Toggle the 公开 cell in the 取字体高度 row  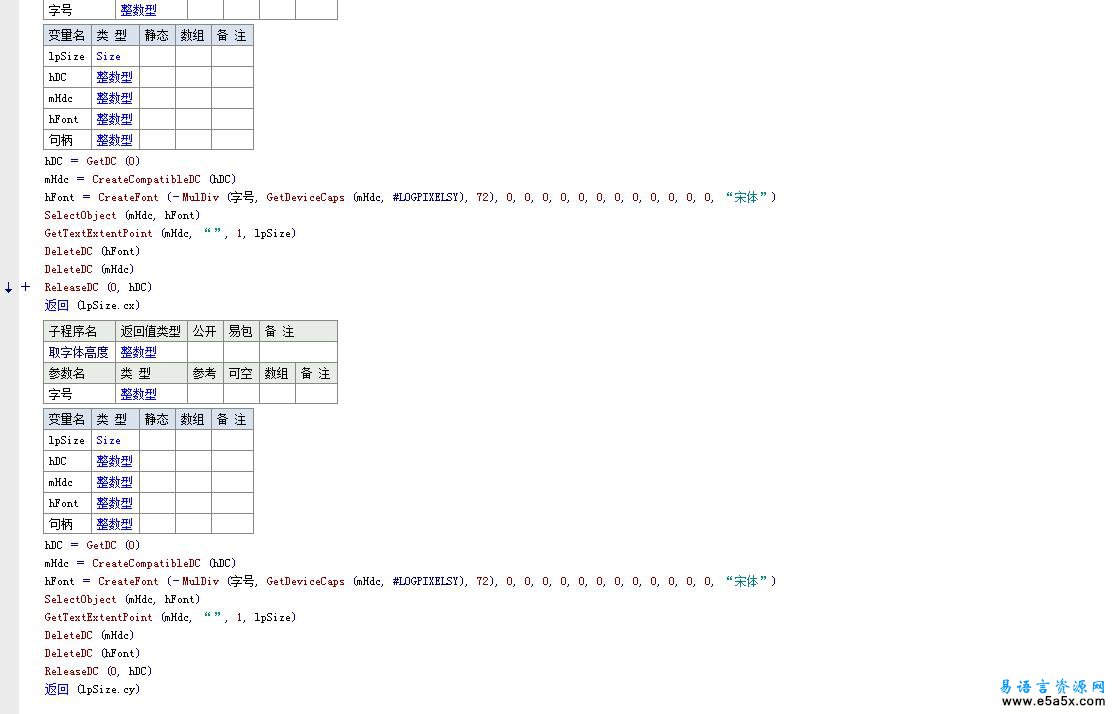click(205, 352)
